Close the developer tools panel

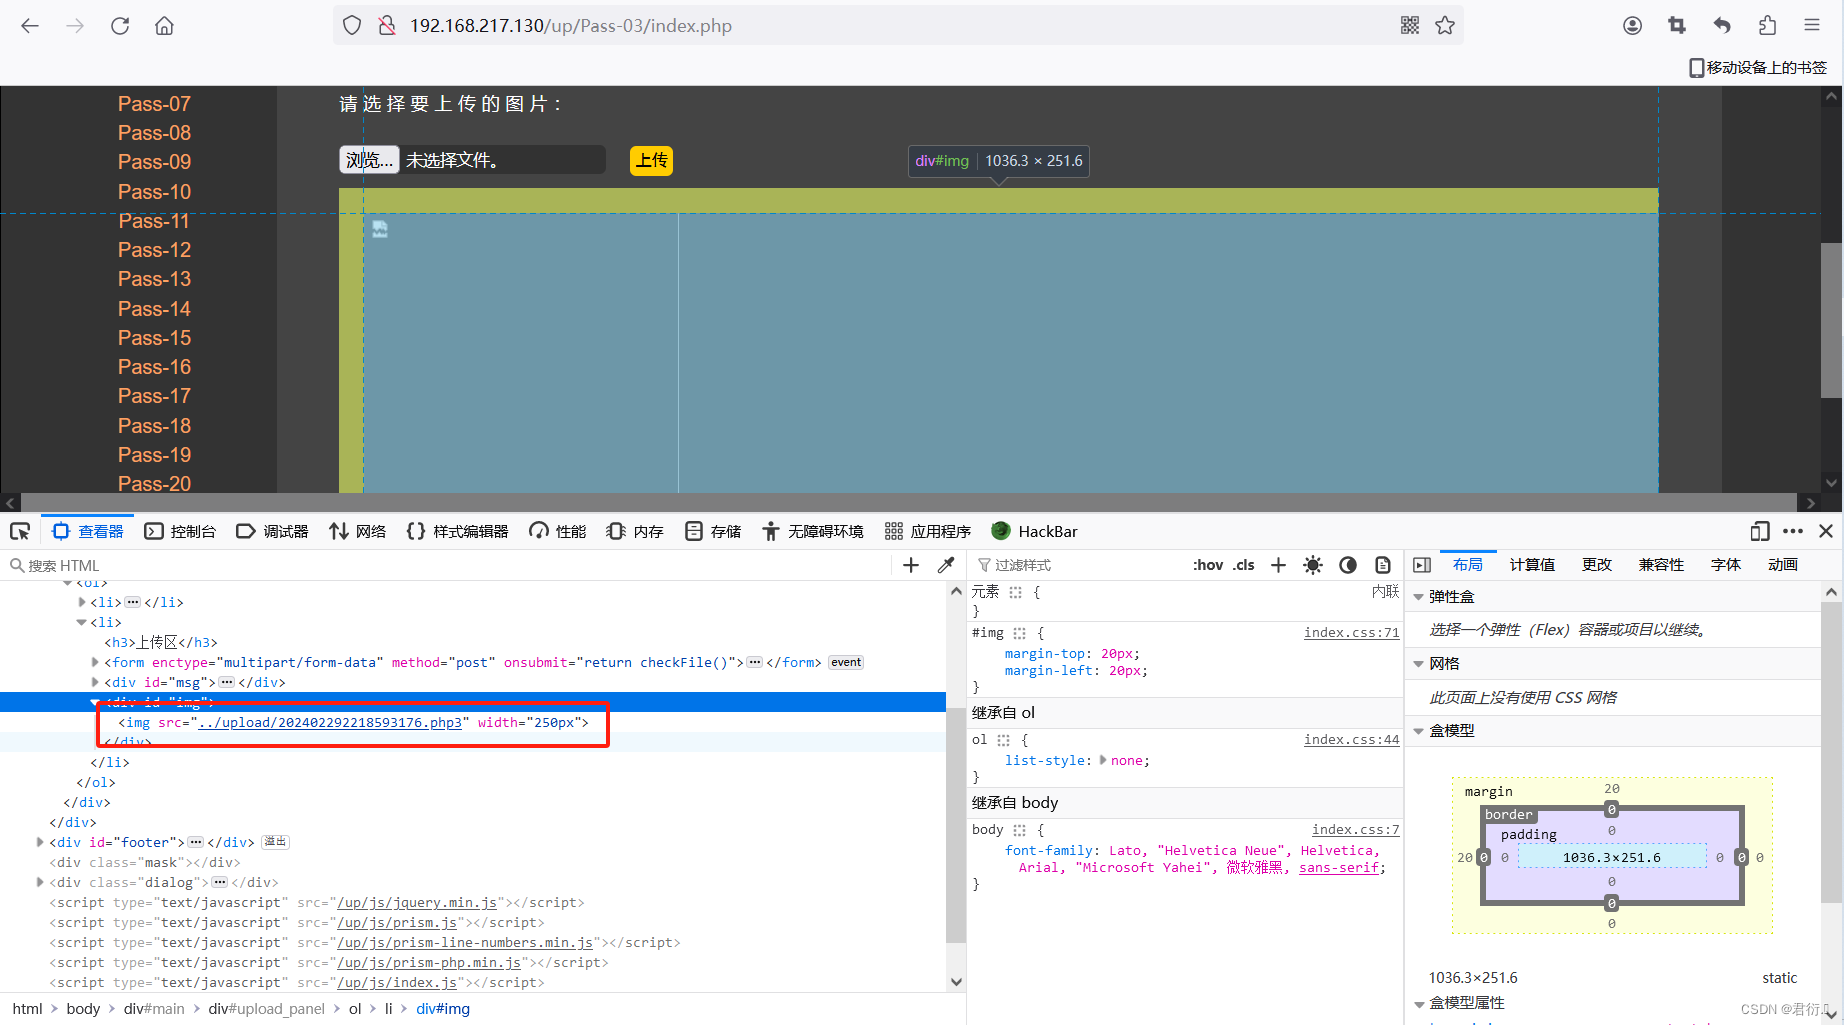coord(1826,531)
